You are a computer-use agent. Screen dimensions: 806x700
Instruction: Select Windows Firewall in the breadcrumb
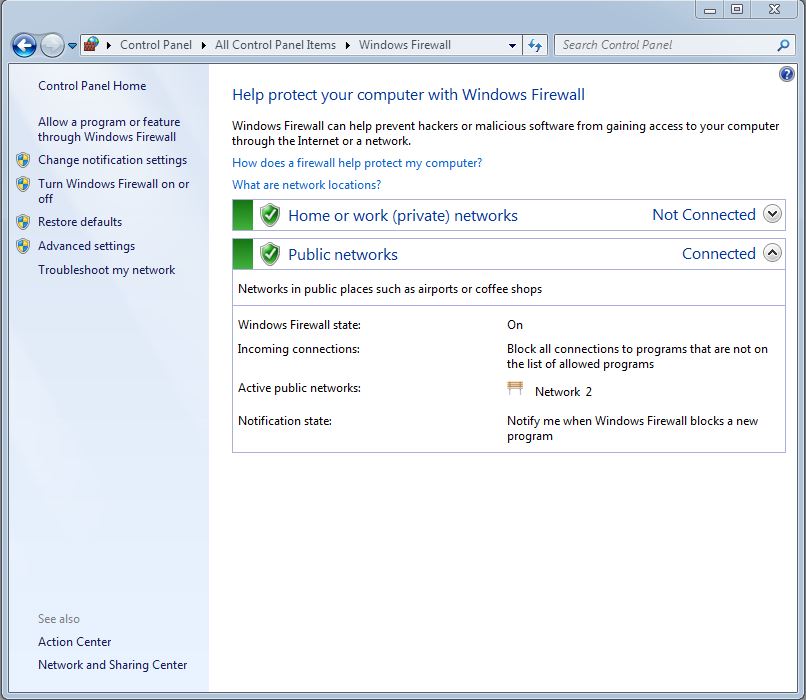coord(405,45)
